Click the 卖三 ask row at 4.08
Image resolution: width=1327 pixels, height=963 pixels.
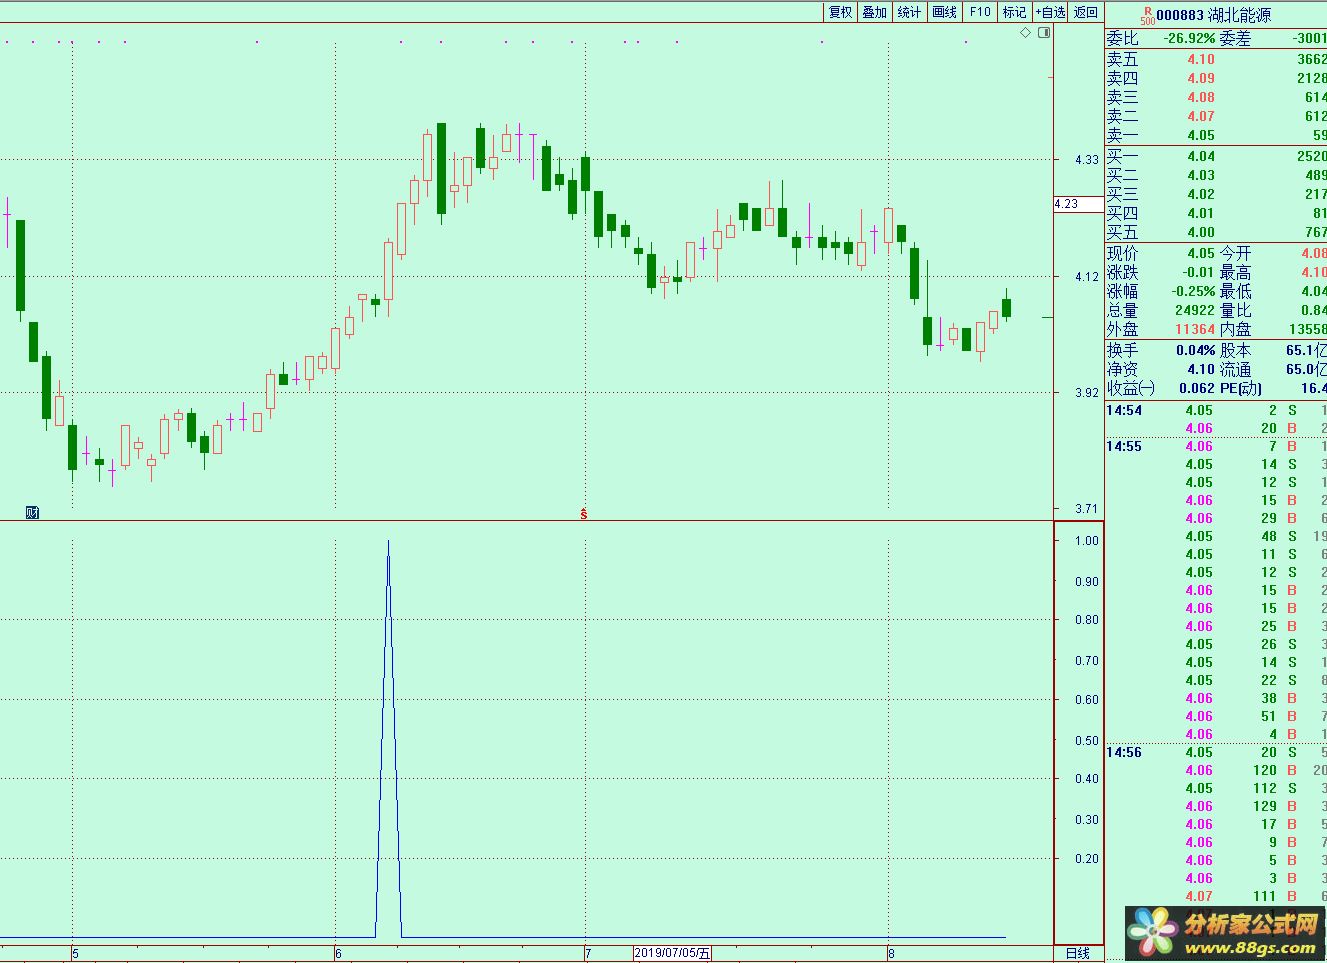click(1216, 97)
